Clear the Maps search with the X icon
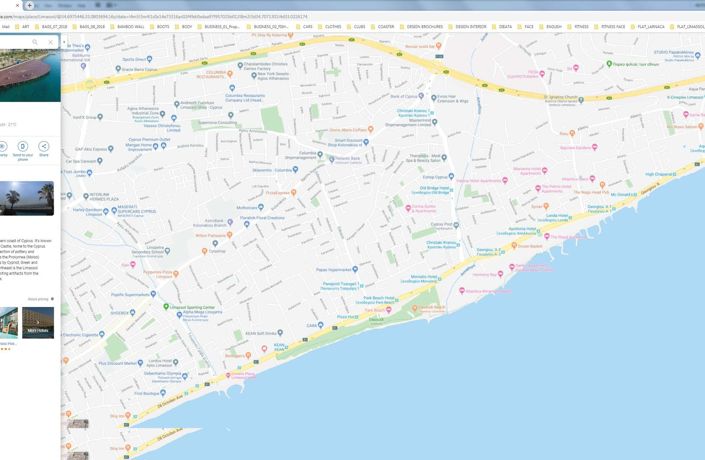 click(x=50, y=42)
